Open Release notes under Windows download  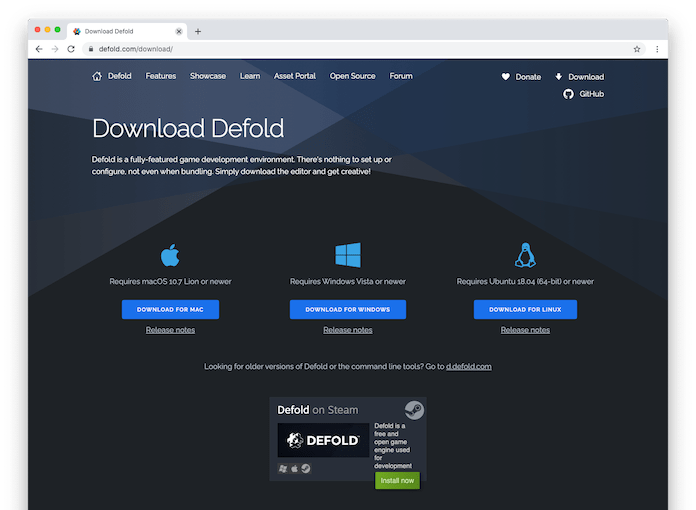[x=348, y=330]
